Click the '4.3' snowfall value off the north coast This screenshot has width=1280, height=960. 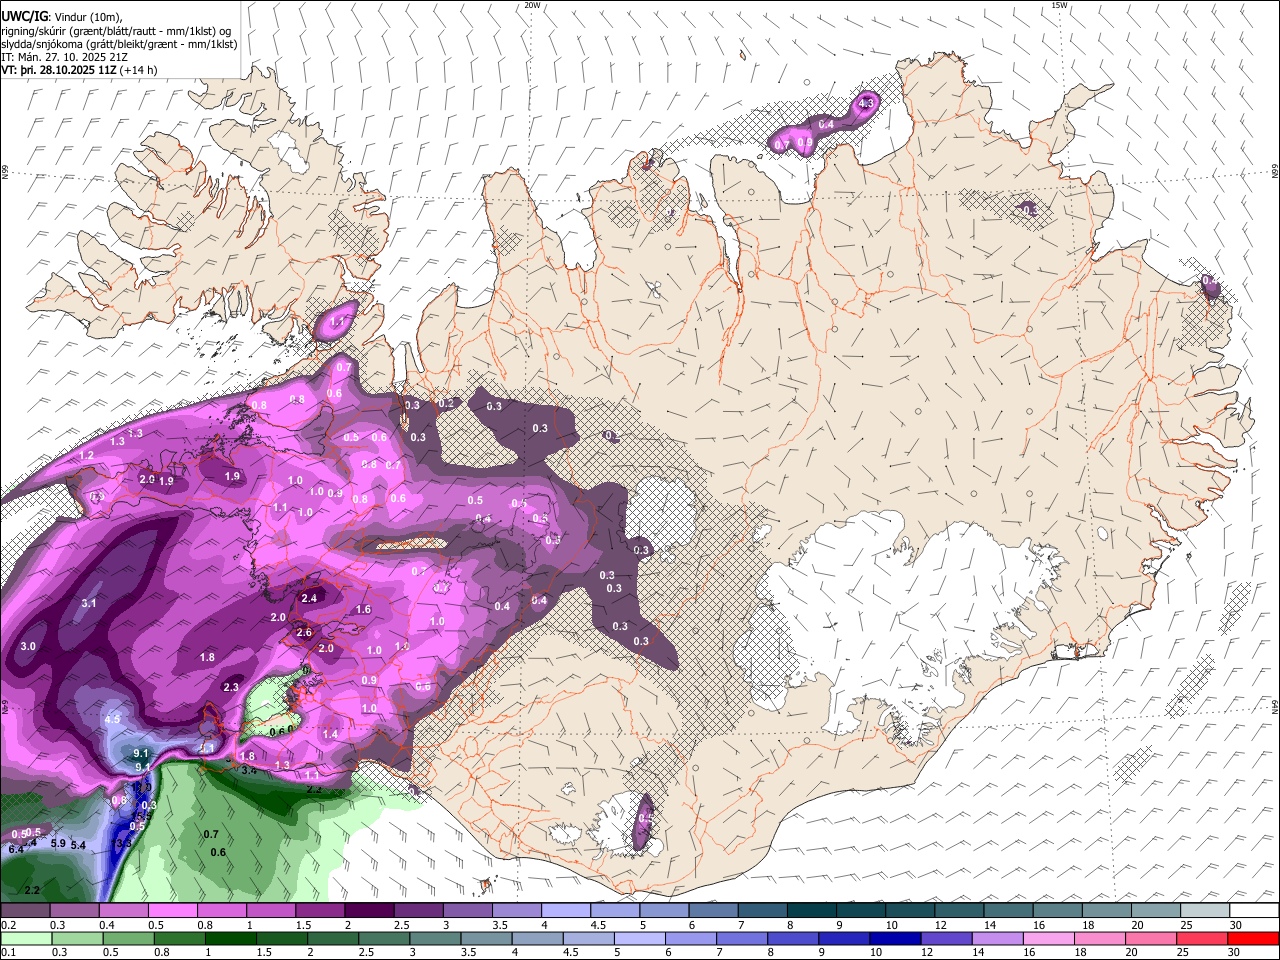coord(867,103)
